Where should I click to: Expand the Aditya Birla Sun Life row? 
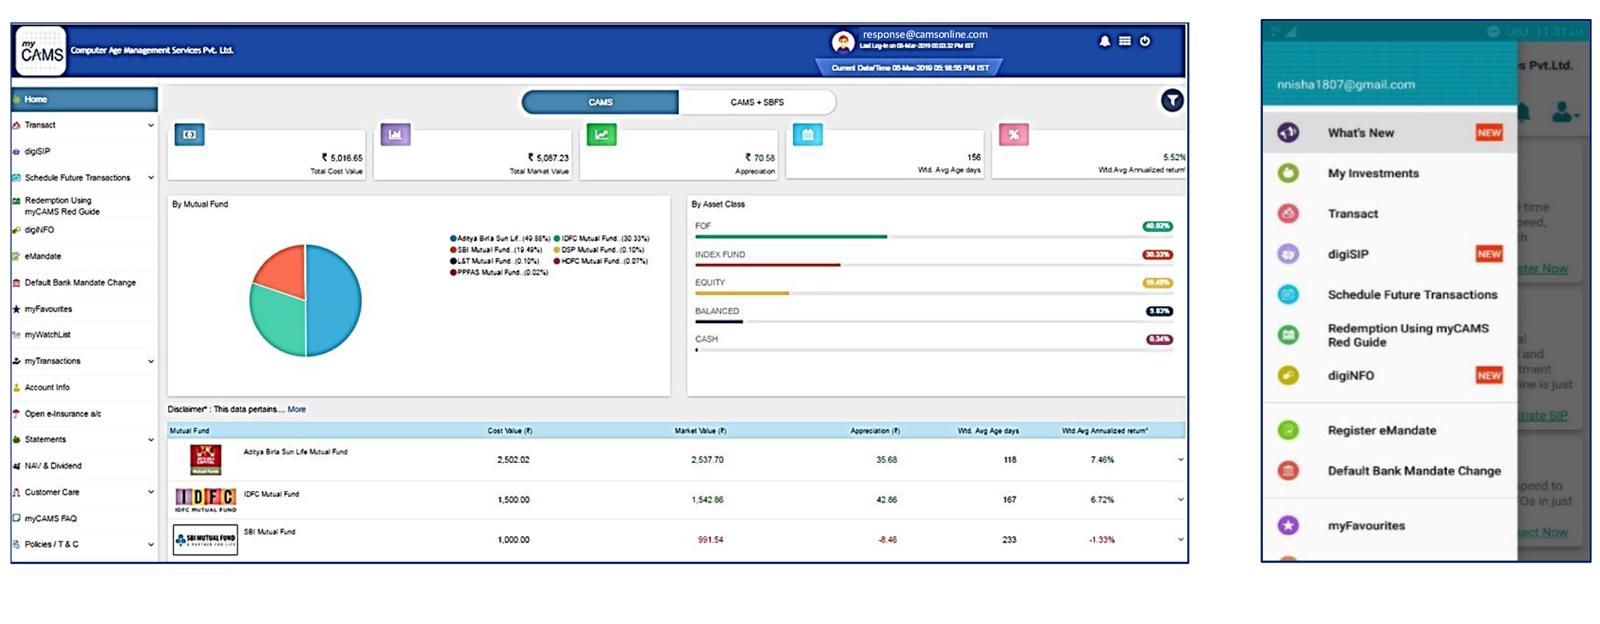tap(1180, 460)
